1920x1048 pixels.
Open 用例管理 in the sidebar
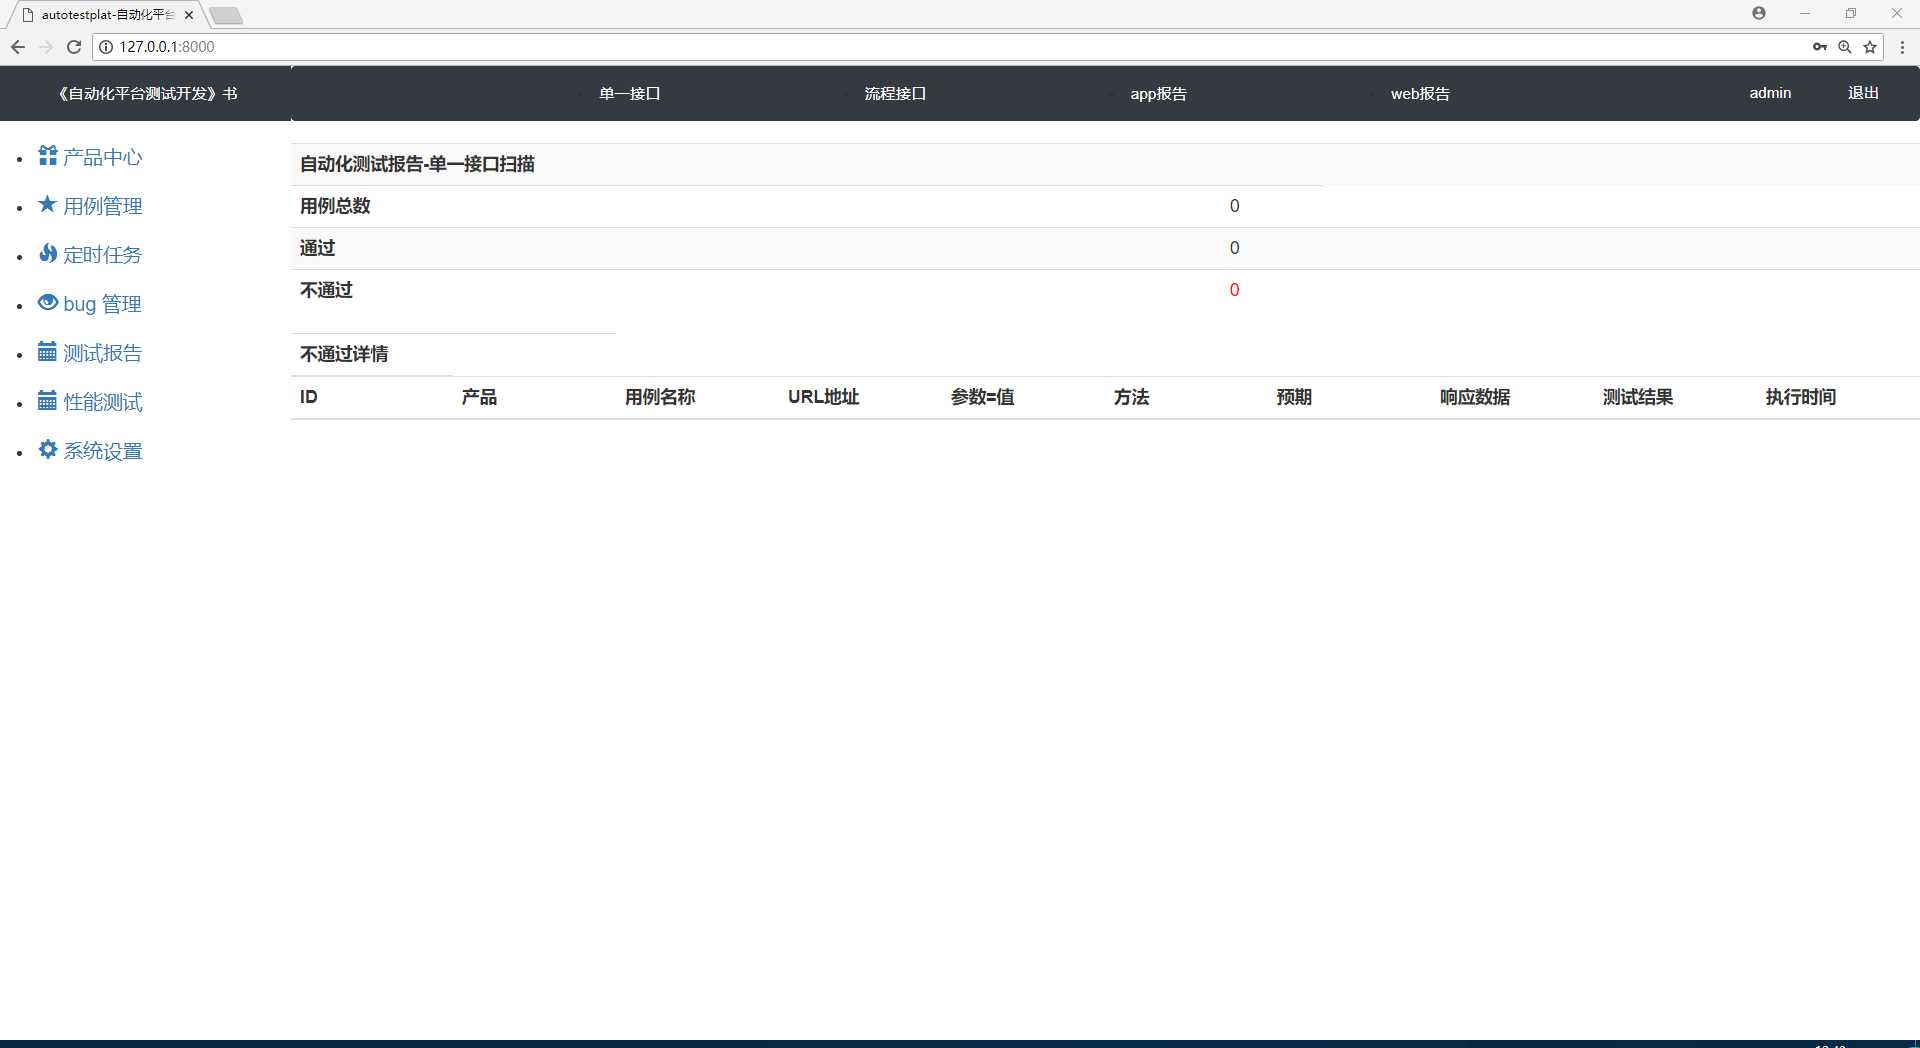tap(102, 206)
